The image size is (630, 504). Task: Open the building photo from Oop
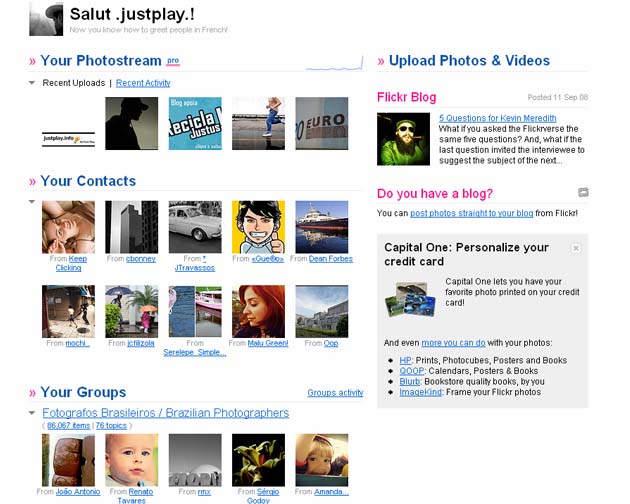coord(322,311)
